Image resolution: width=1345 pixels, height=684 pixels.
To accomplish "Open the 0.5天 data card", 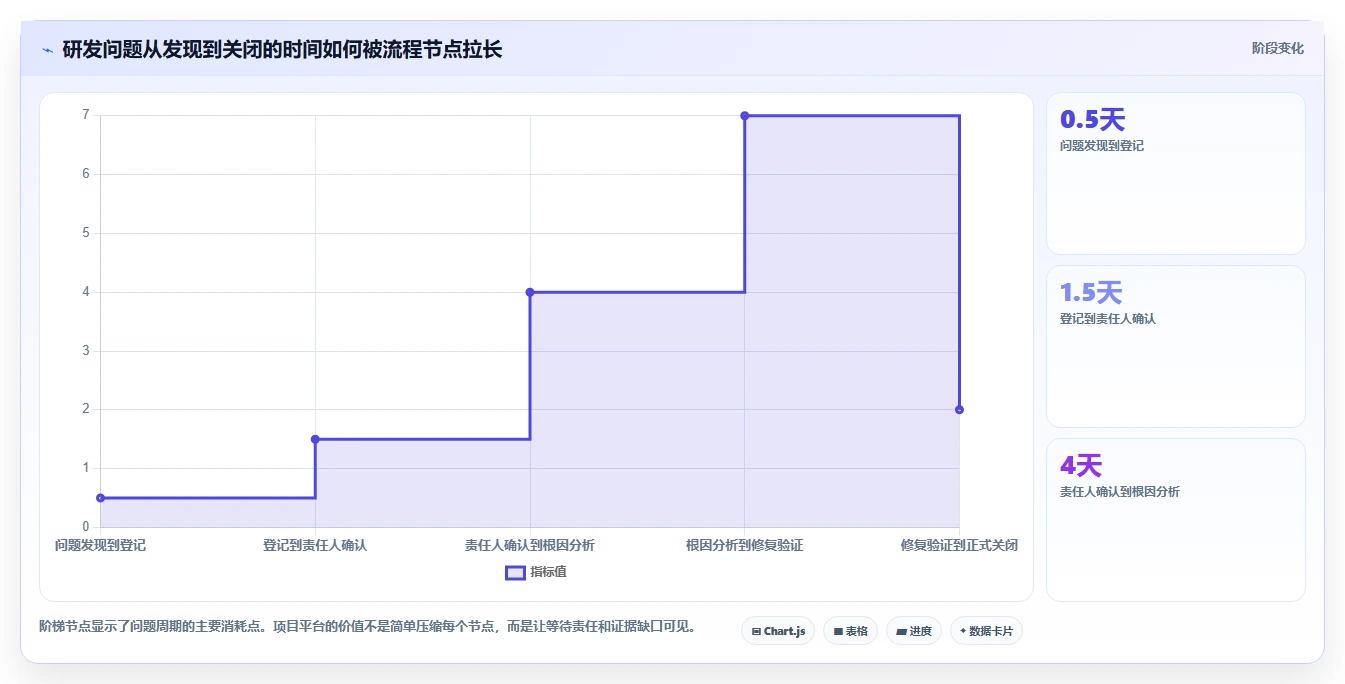I will coord(1176,174).
